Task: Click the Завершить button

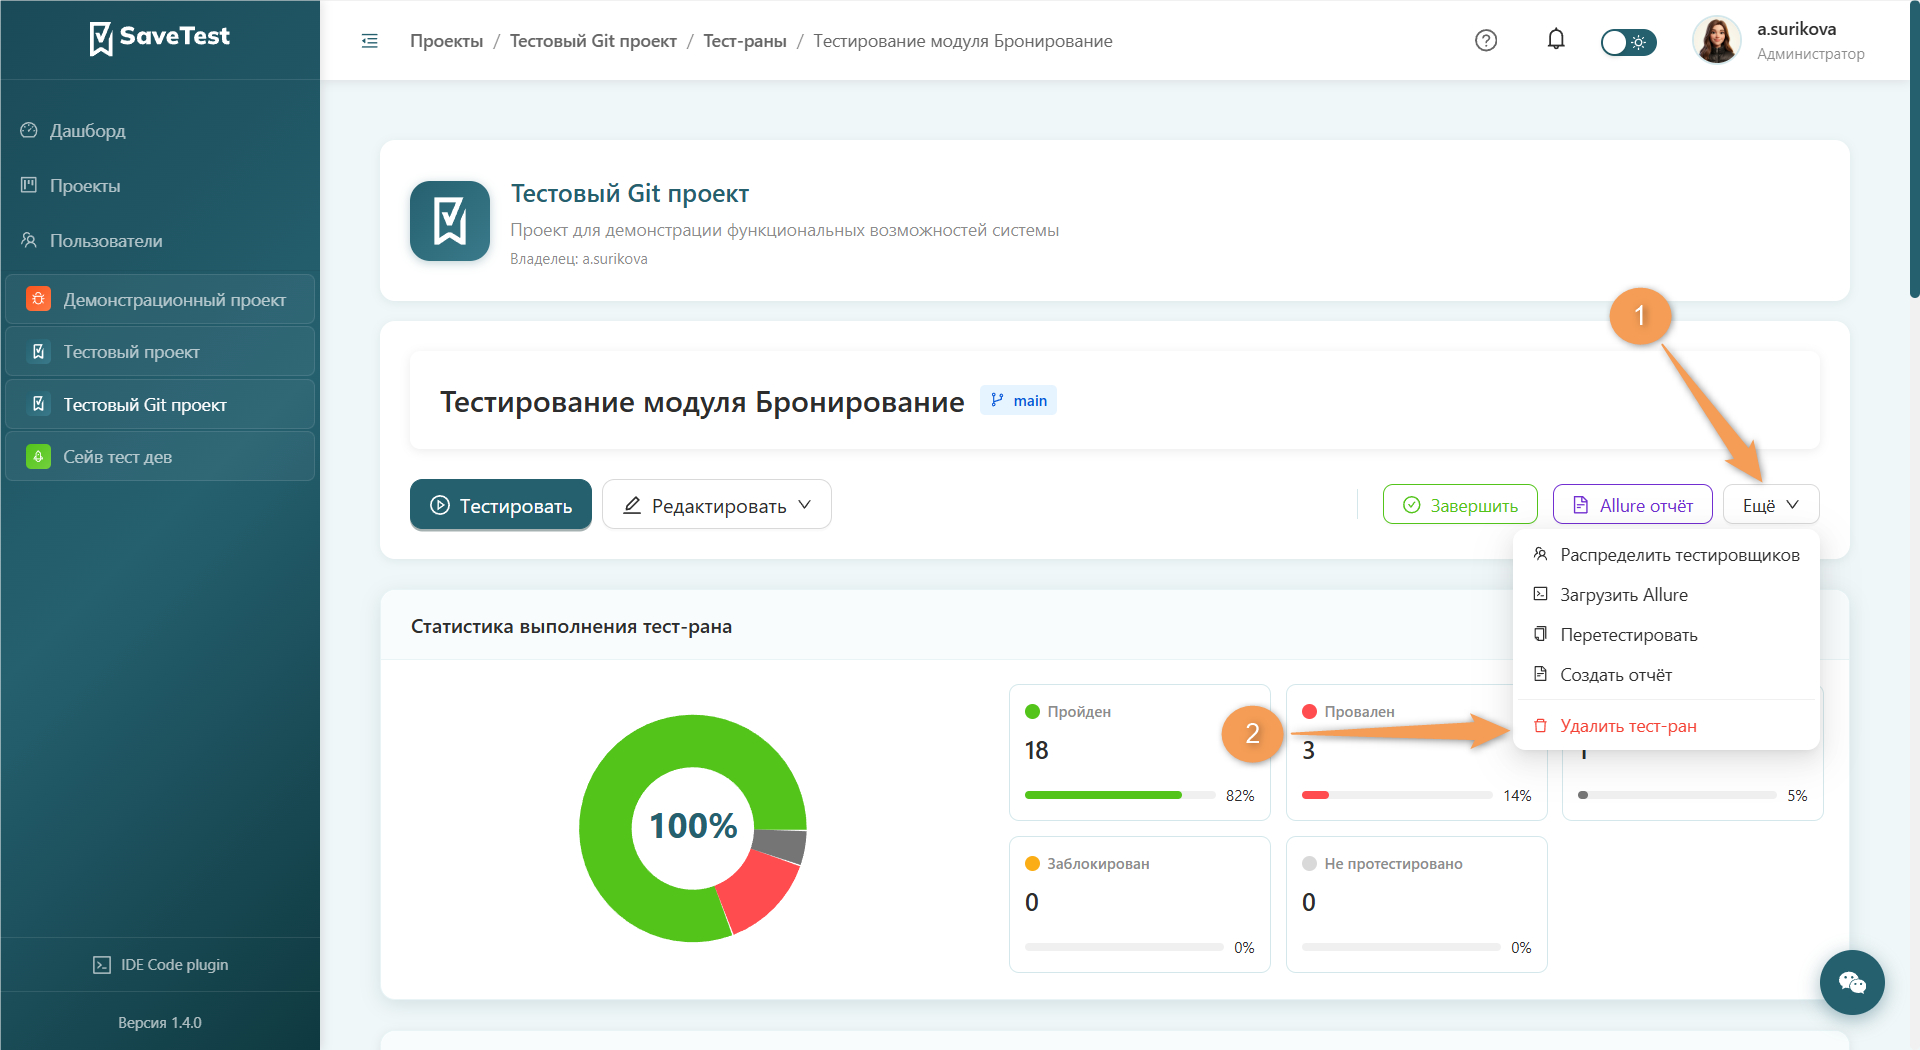Action: click(x=1460, y=505)
